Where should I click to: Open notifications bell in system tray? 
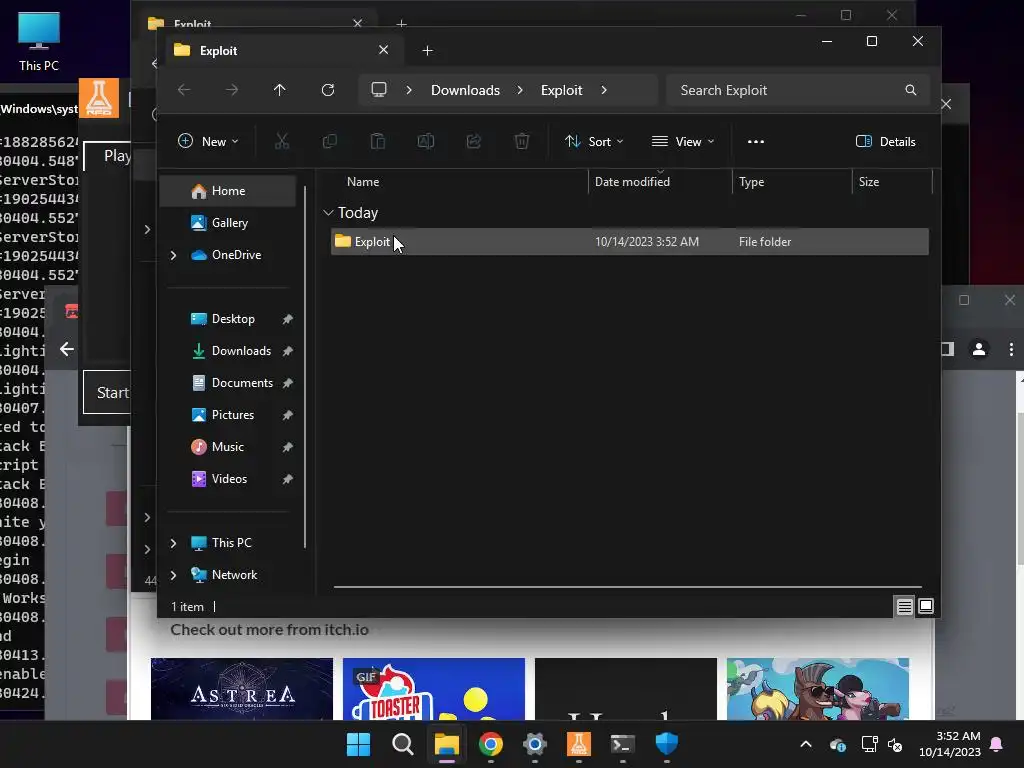997,744
